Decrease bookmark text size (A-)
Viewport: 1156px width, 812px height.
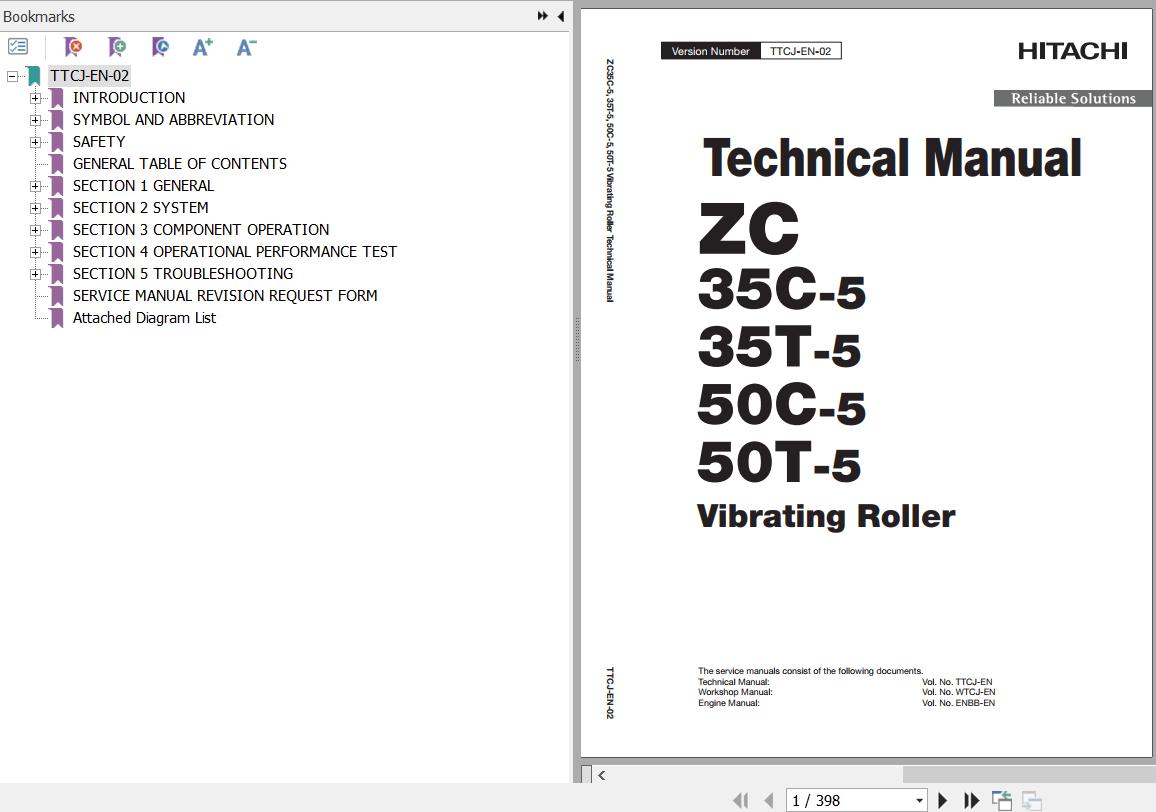point(246,47)
